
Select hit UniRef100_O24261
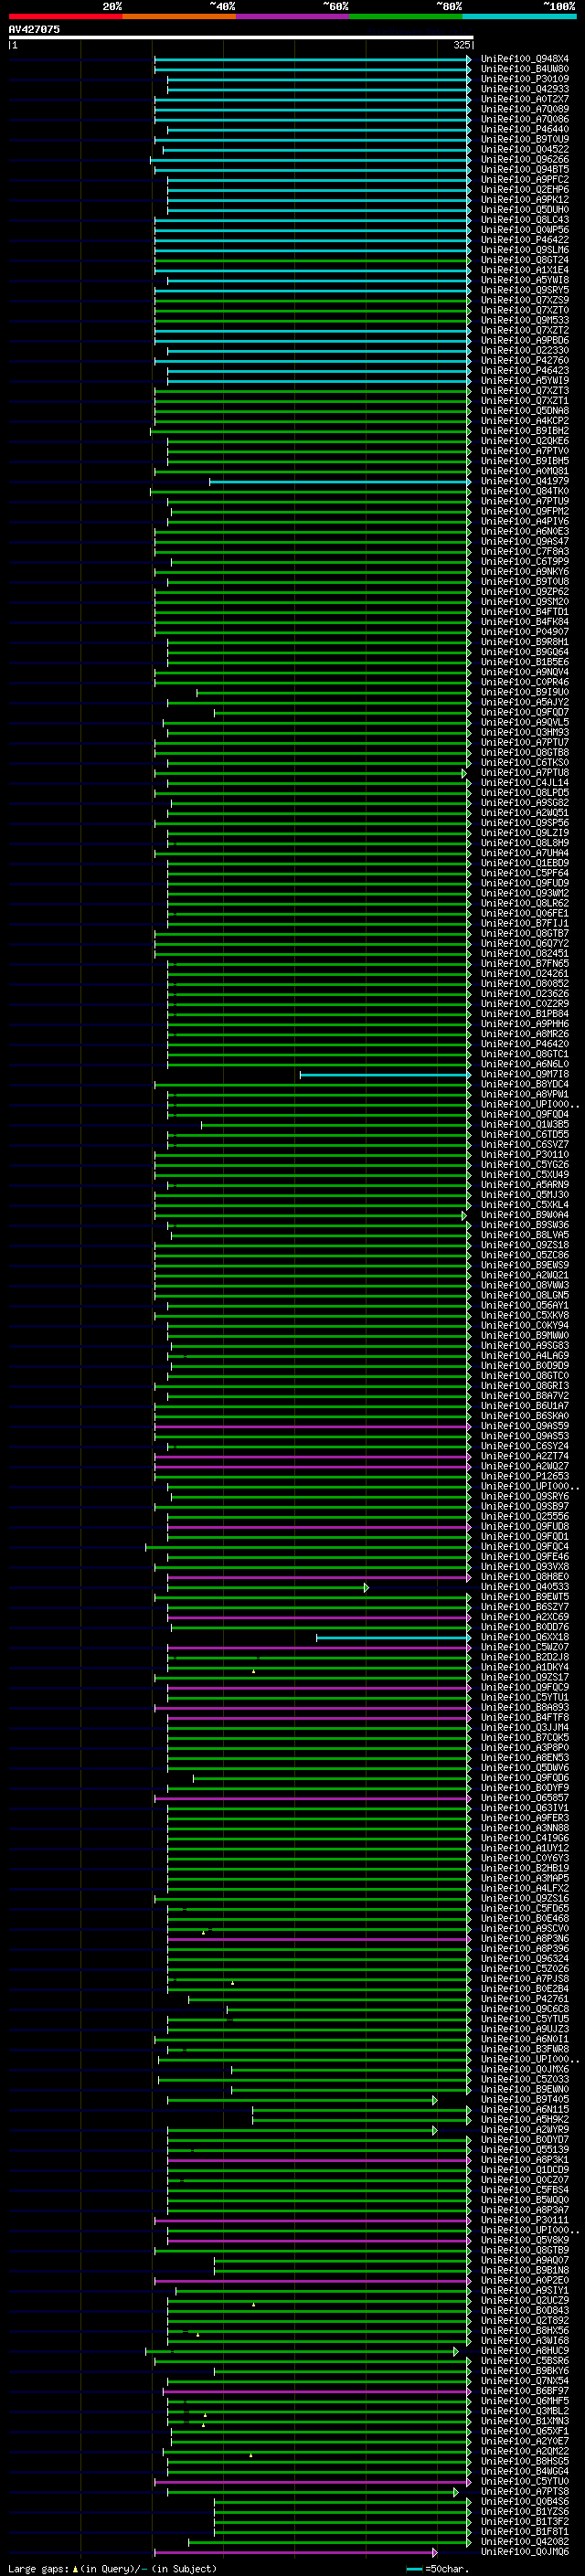(524, 973)
